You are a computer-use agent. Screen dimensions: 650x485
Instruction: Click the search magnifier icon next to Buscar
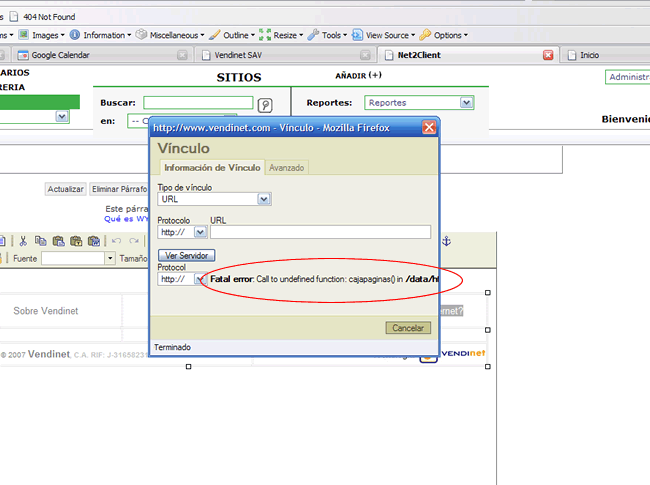tap(265, 105)
